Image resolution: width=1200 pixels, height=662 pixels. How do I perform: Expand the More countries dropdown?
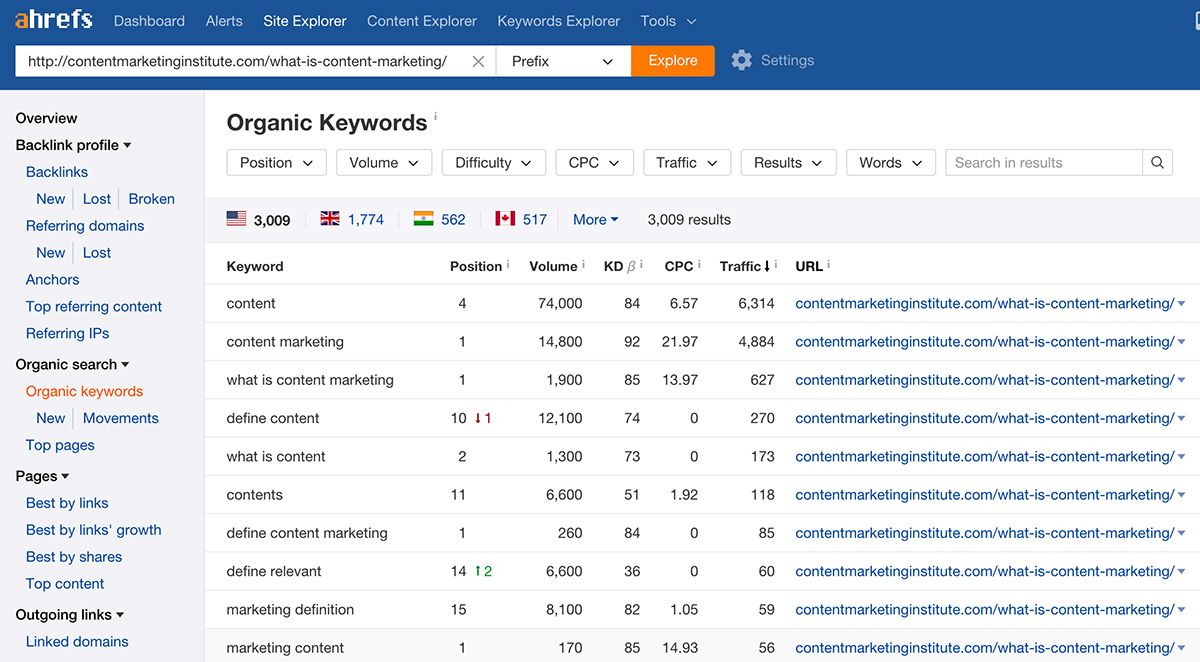click(596, 219)
